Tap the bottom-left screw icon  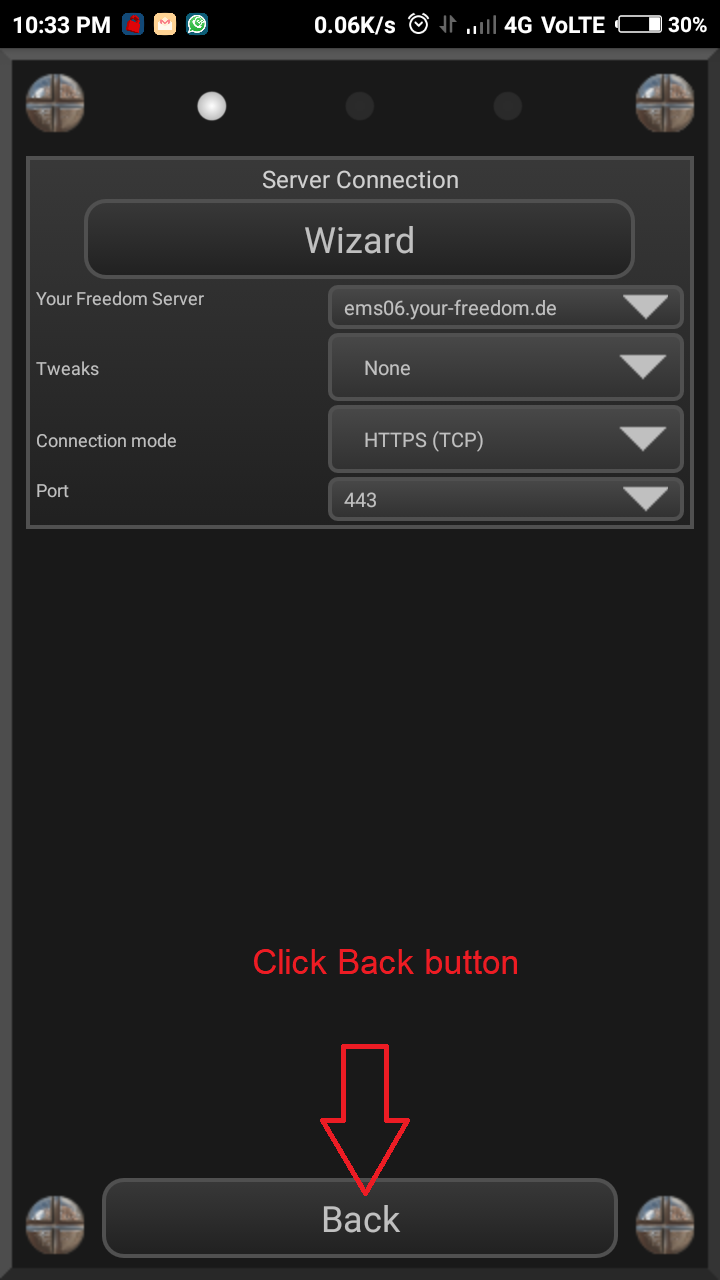point(54,1226)
